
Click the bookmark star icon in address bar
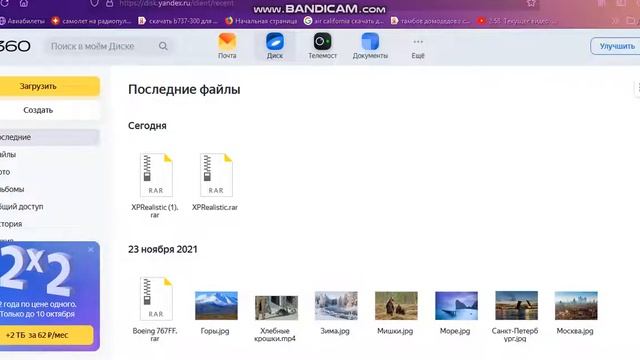point(531,3)
